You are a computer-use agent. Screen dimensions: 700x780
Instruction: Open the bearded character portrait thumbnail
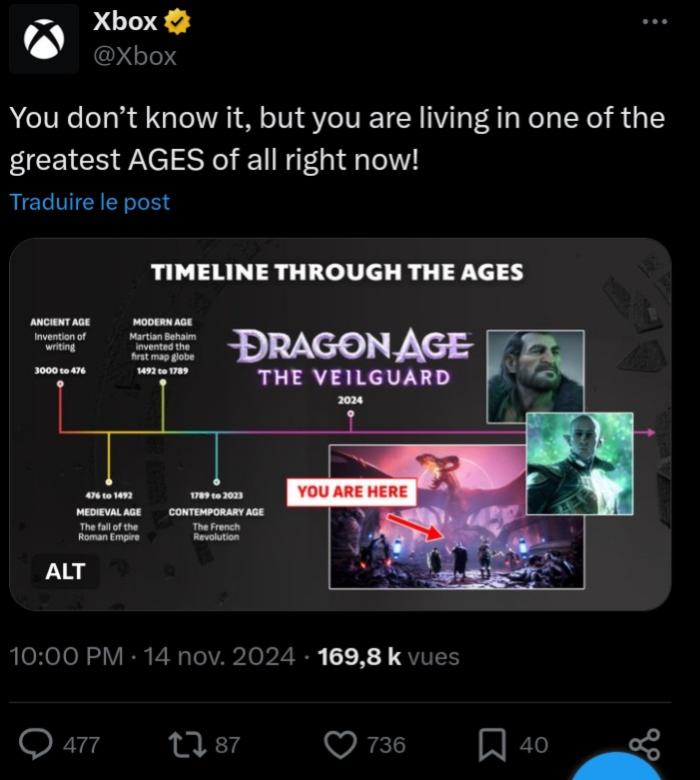533,375
